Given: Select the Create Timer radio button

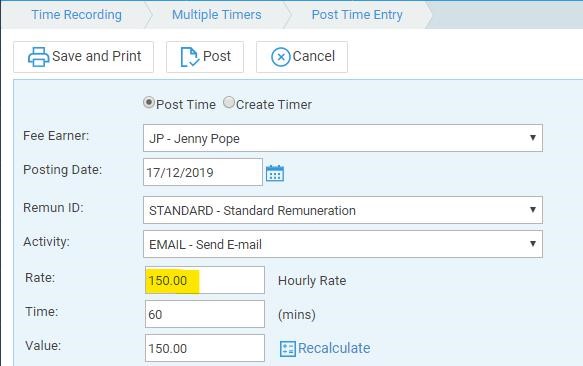Looking at the screenshot, I should click(x=229, y=103).
